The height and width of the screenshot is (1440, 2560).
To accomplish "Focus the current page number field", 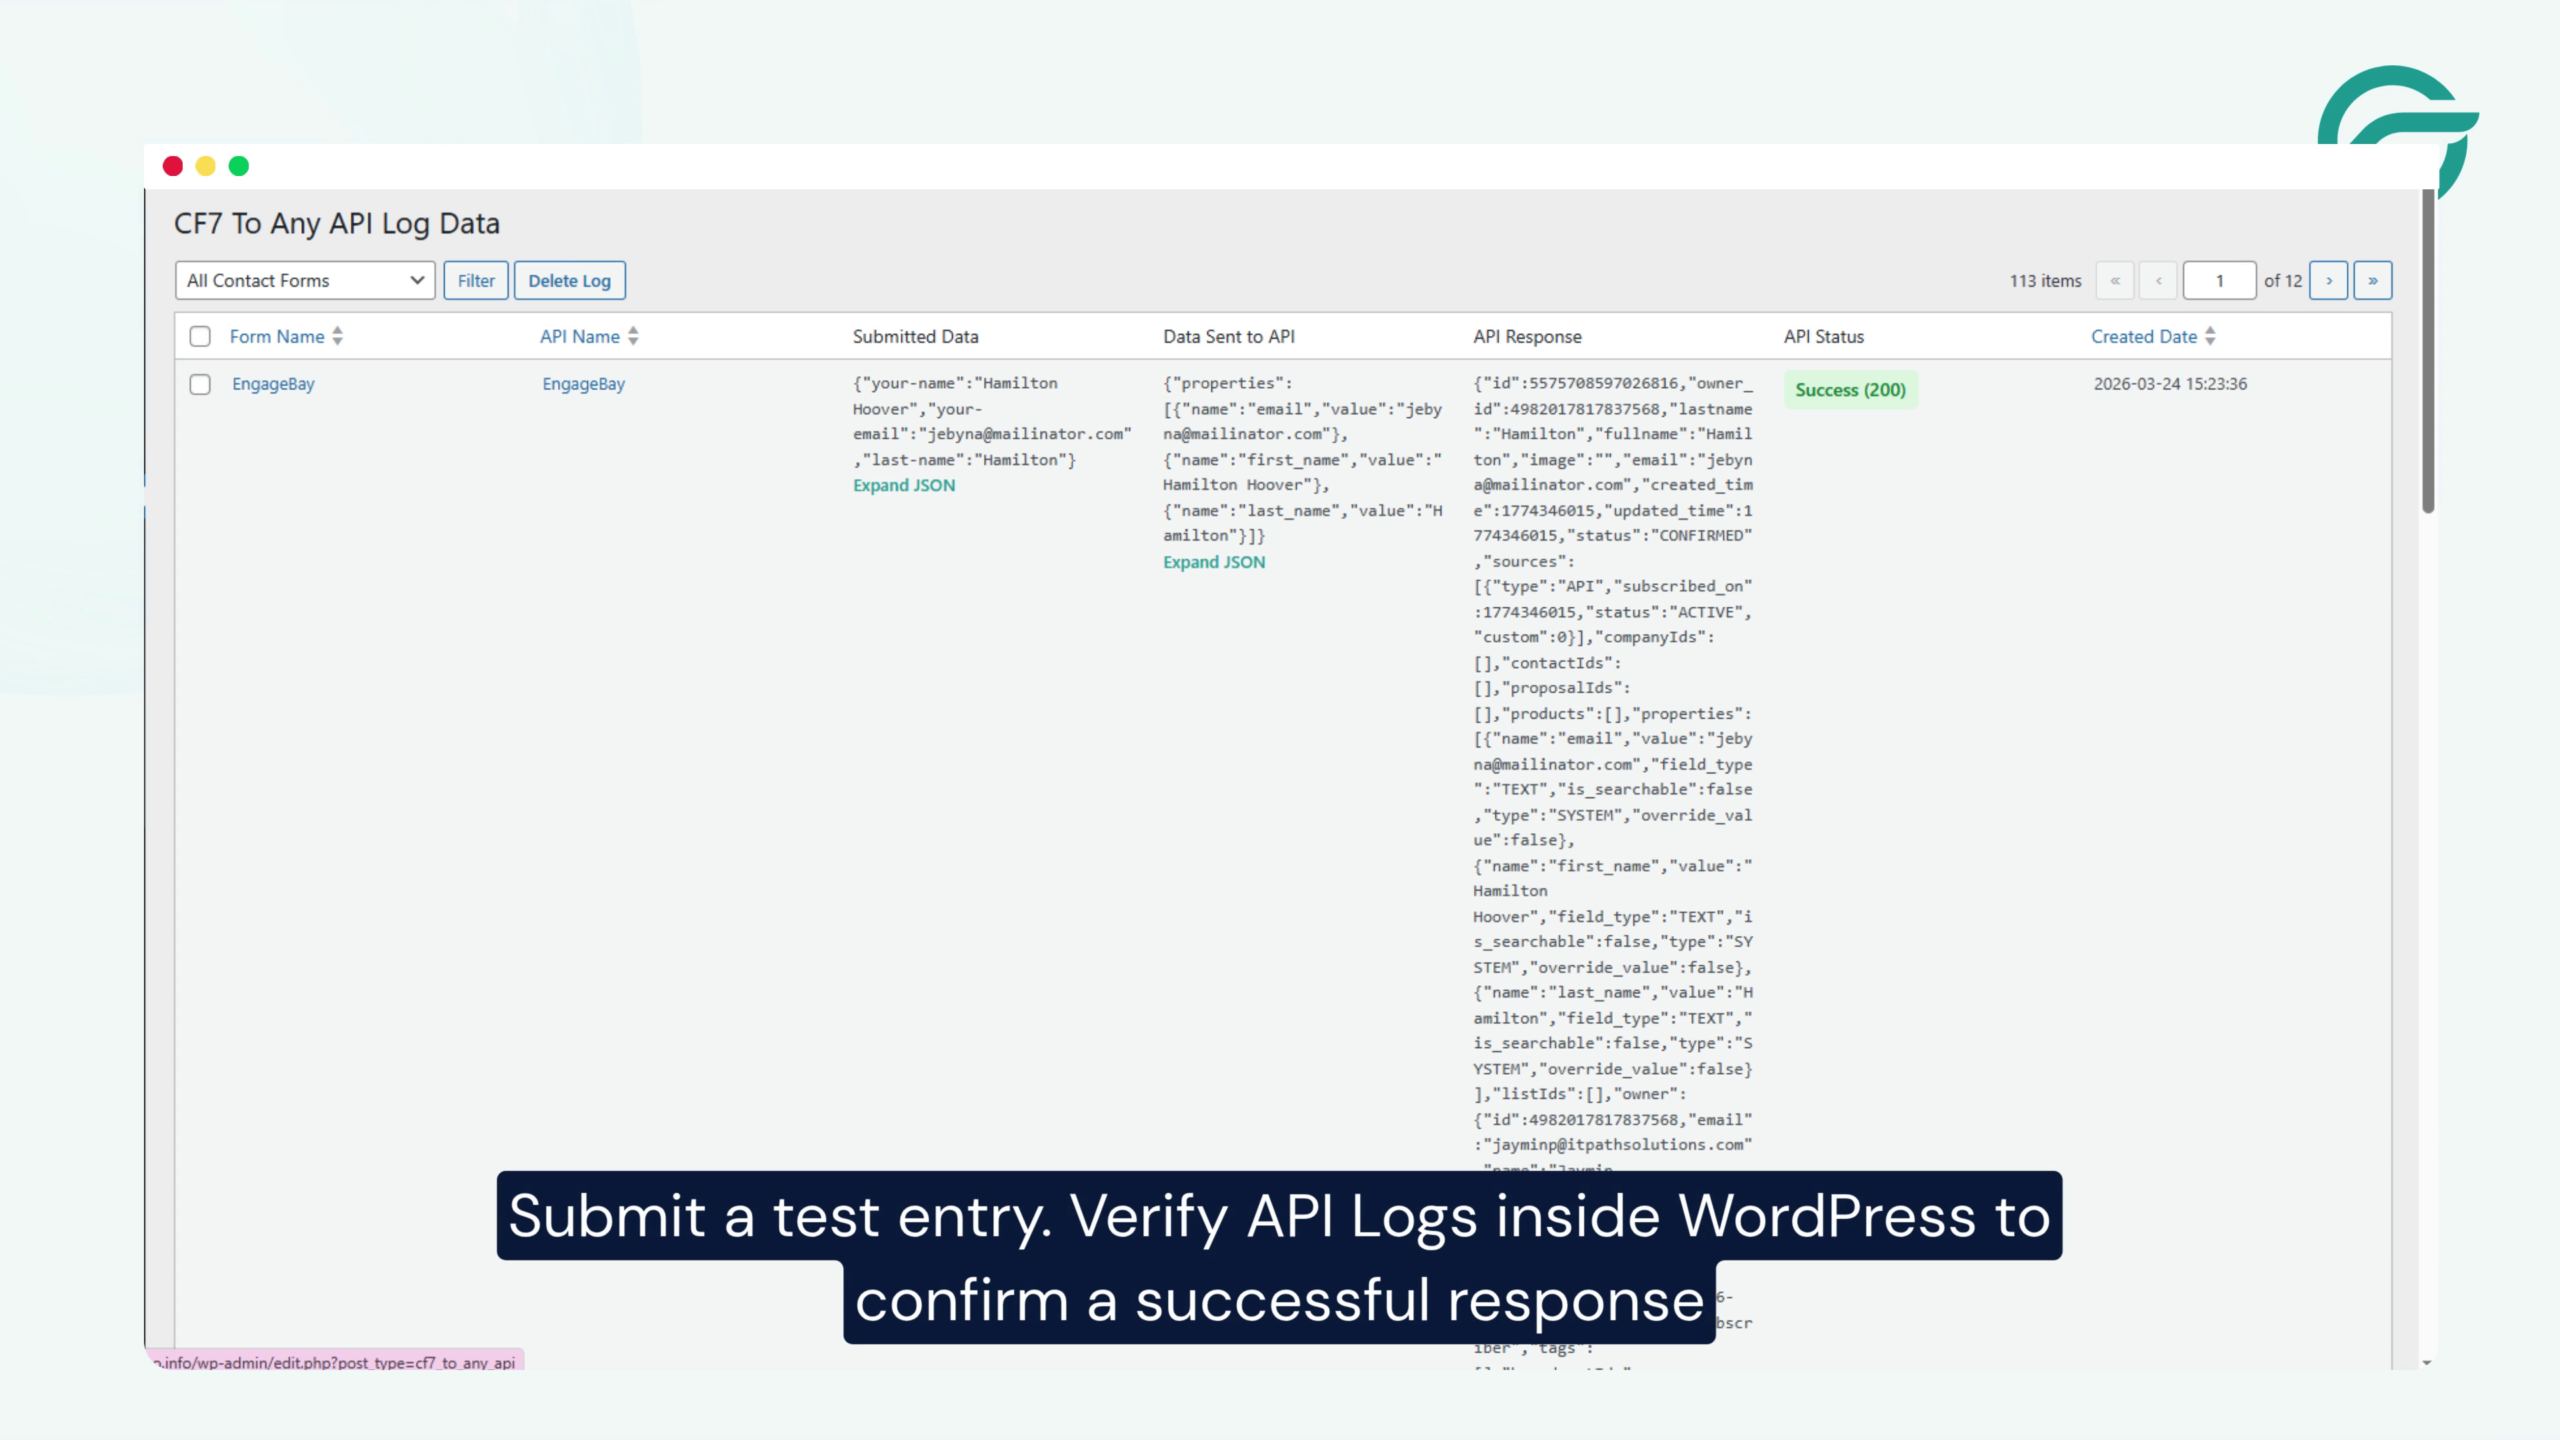I will click(2220, 281).
